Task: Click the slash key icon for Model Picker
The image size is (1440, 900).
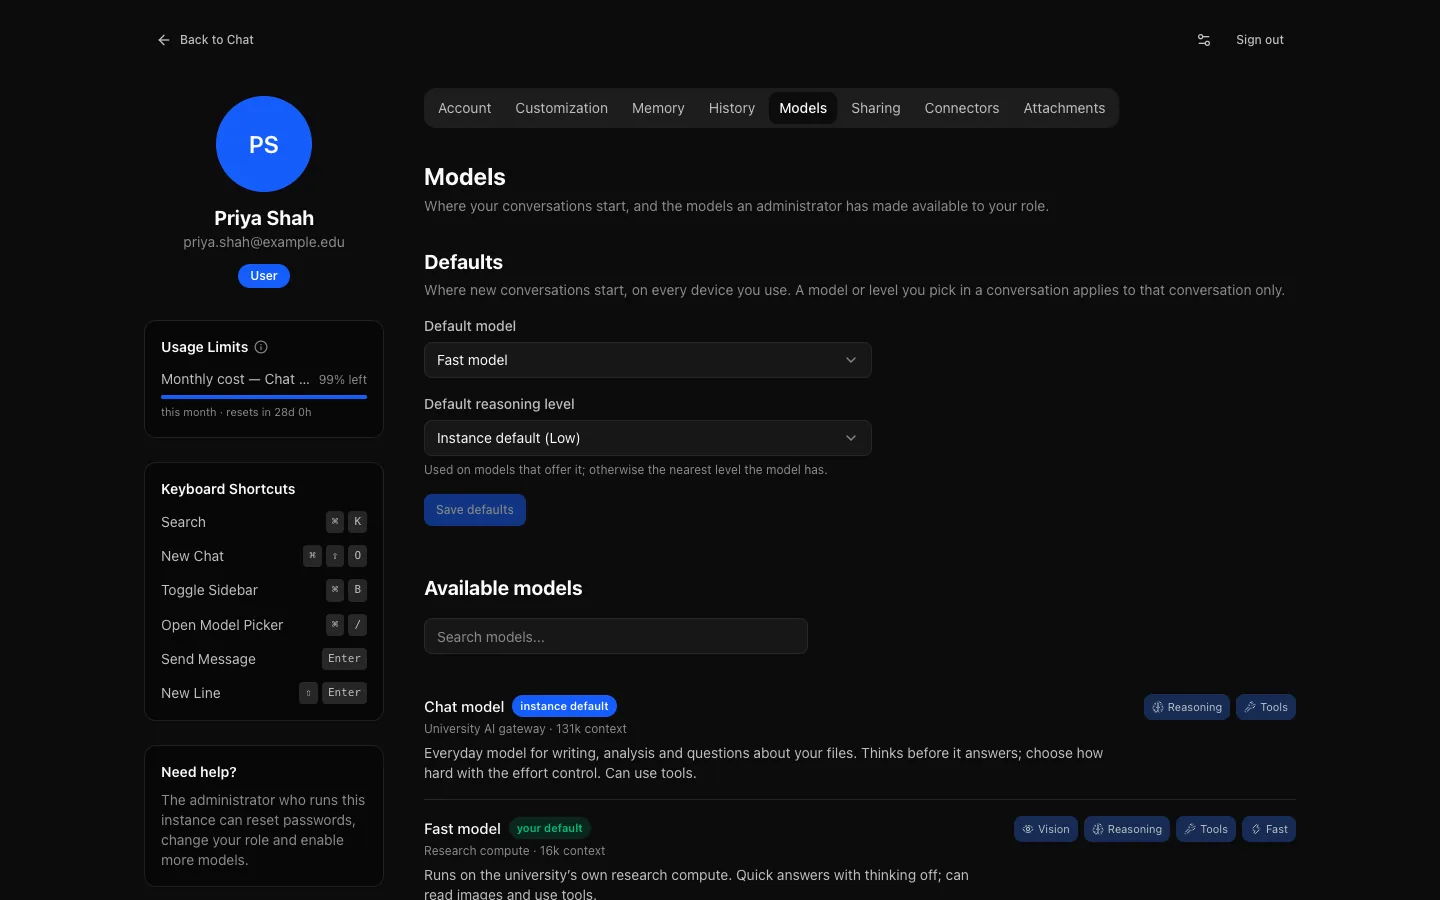Action: [358, 625]
